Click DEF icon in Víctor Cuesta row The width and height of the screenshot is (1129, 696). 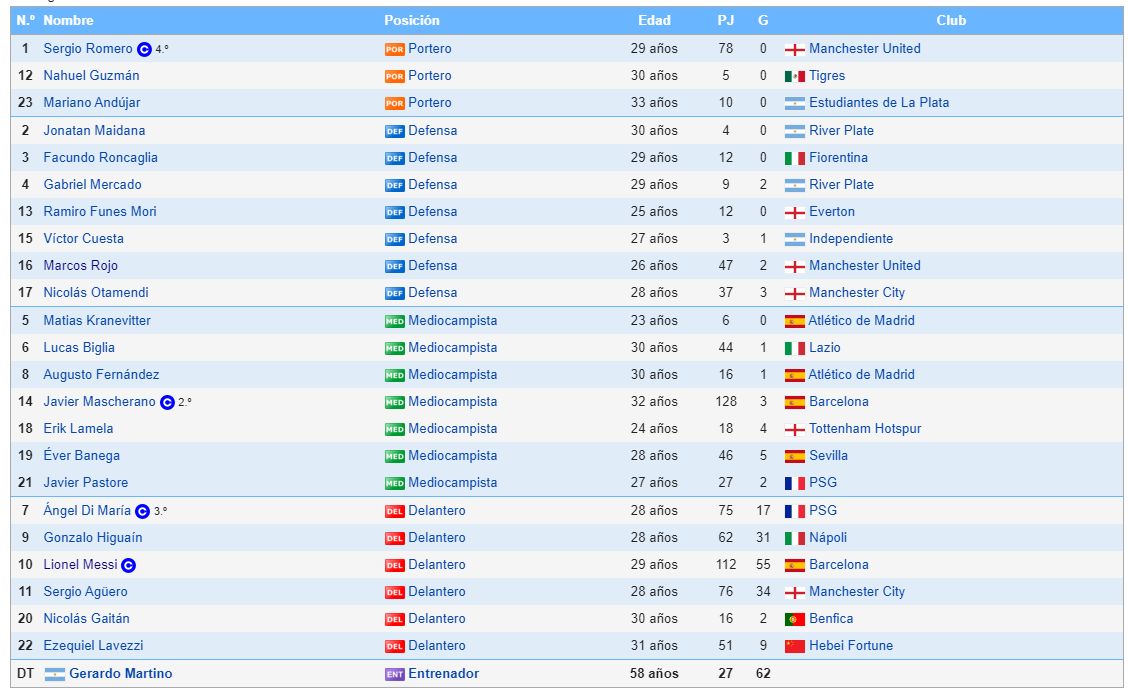[x=395, y=239]
